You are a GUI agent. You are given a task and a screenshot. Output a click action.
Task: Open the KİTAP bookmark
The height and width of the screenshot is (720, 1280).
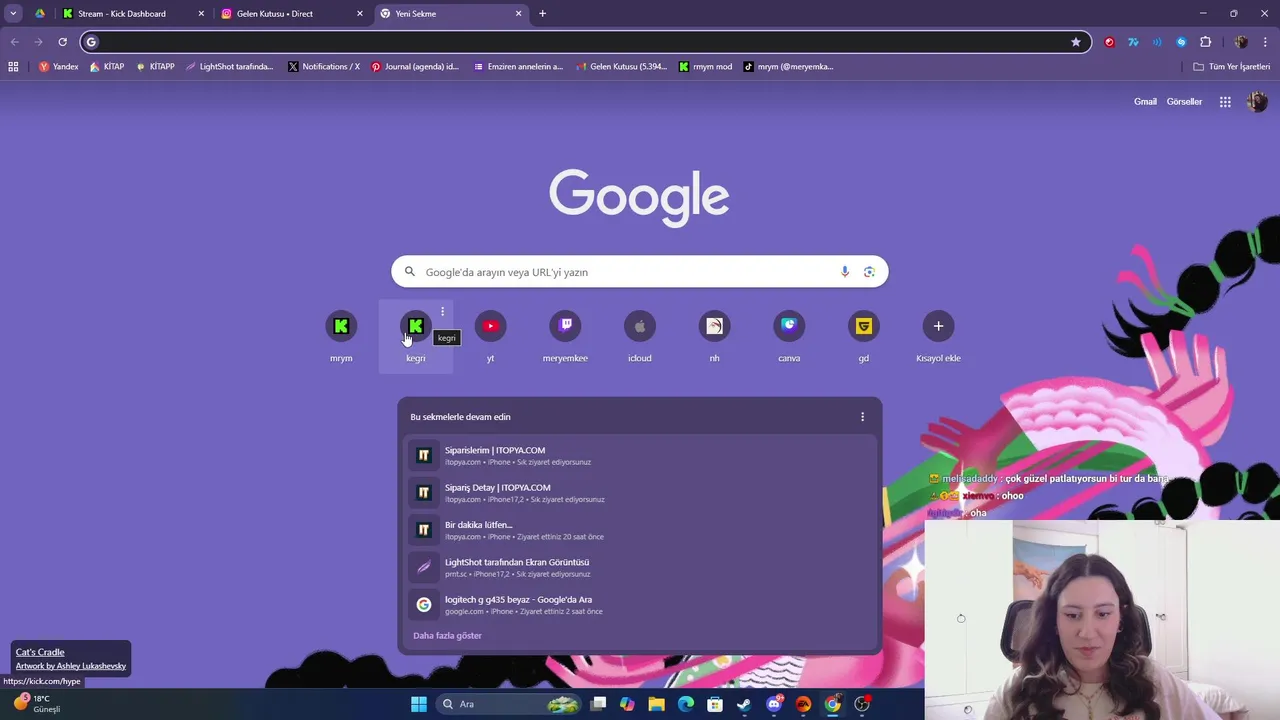click(x=106, y=67)
